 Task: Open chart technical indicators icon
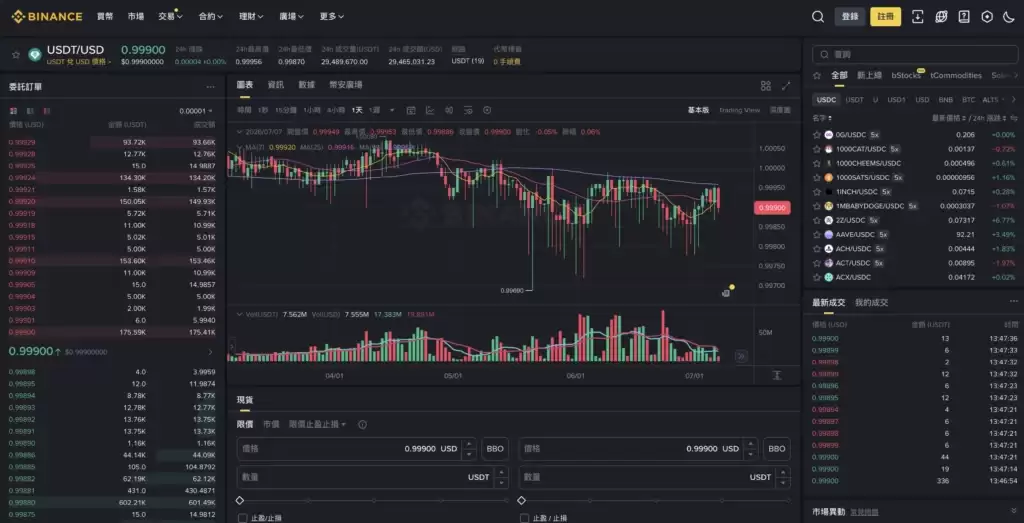pos(430,110)
